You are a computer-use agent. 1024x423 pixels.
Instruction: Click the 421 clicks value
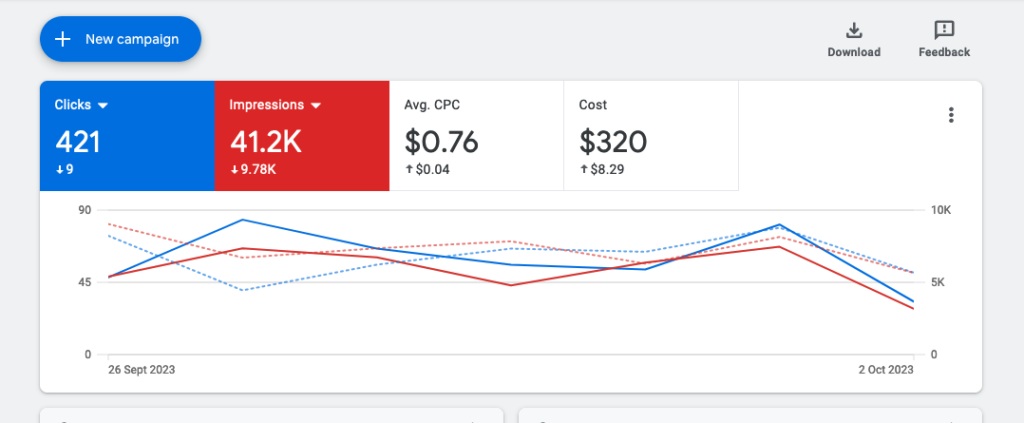78,142
